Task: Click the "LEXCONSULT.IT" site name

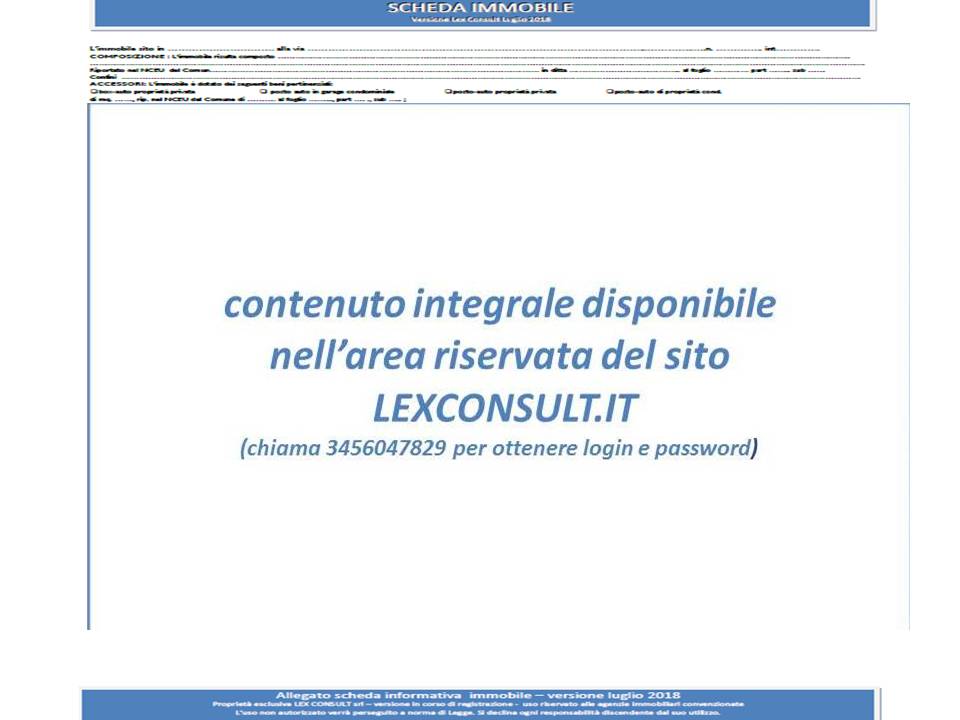Action: pyautogui.click(x=506, y=408)
